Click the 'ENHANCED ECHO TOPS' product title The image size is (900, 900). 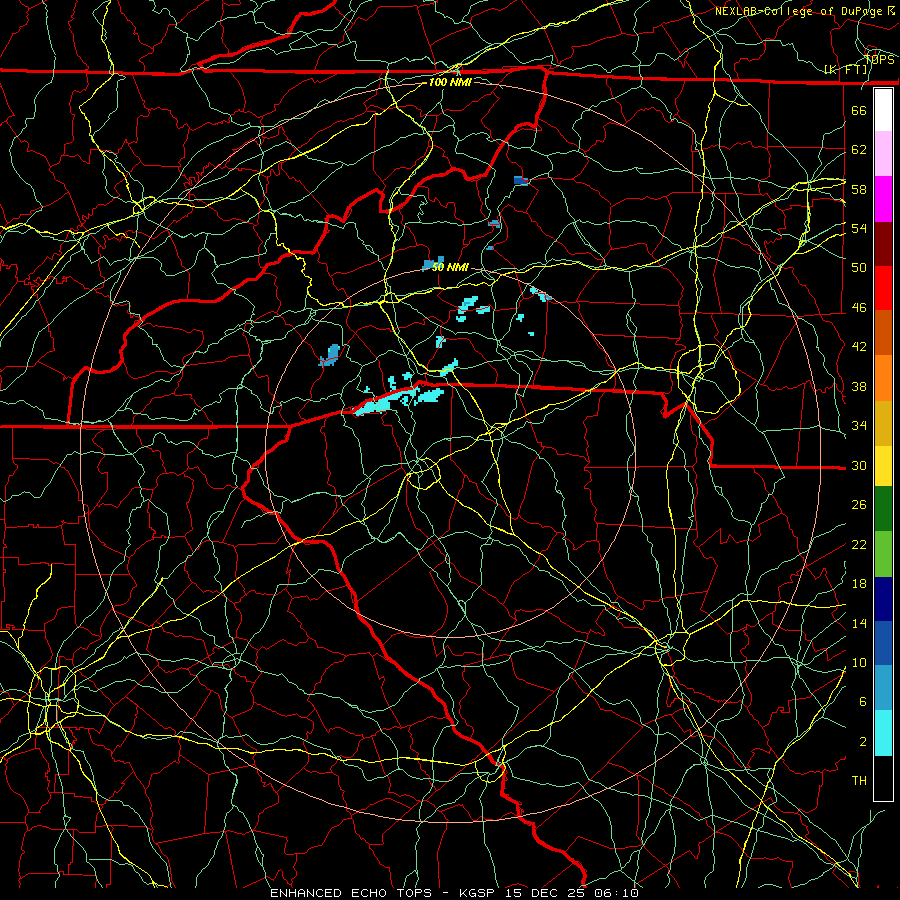[351, 893]
